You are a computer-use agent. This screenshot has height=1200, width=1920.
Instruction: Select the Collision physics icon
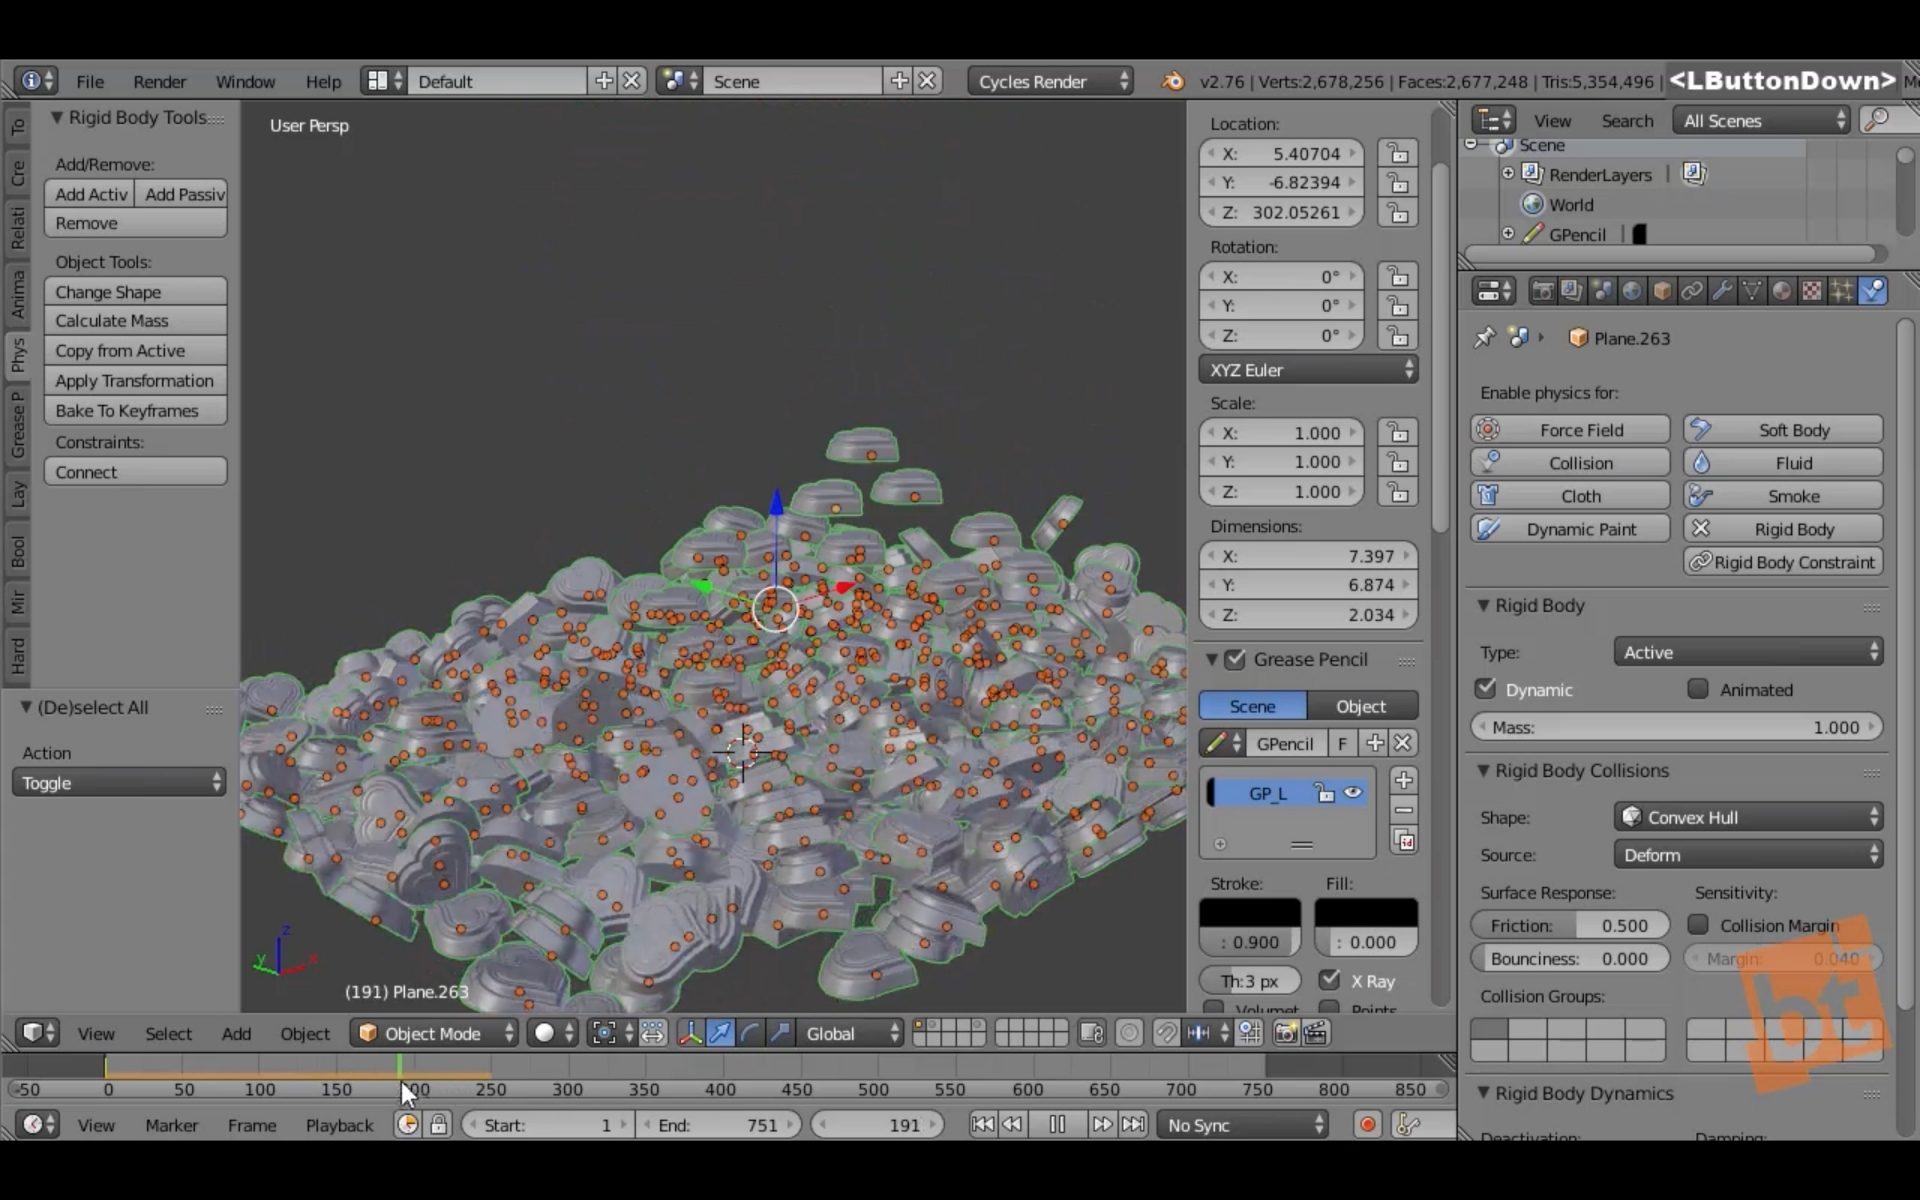(x=1490, y=462)
